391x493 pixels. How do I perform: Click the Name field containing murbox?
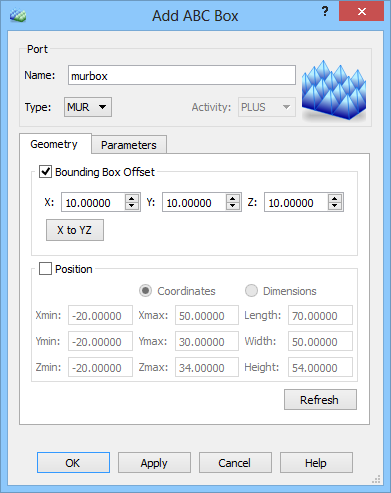click(182, 75)
